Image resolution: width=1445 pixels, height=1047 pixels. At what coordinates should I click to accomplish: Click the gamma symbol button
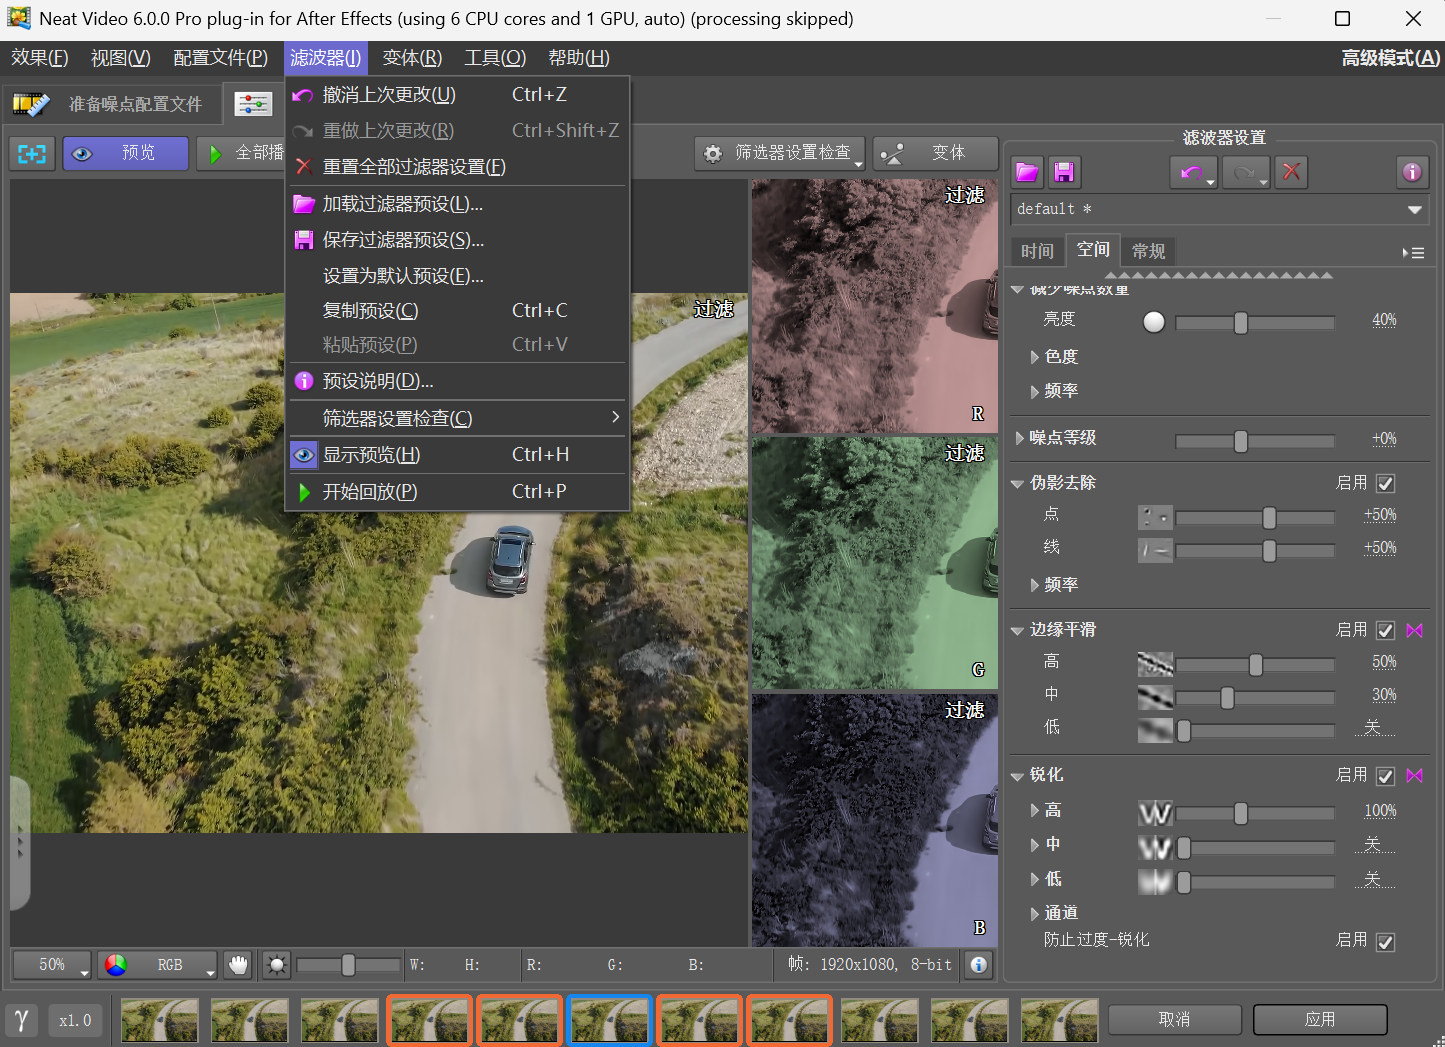click(x=21, y=1020)
